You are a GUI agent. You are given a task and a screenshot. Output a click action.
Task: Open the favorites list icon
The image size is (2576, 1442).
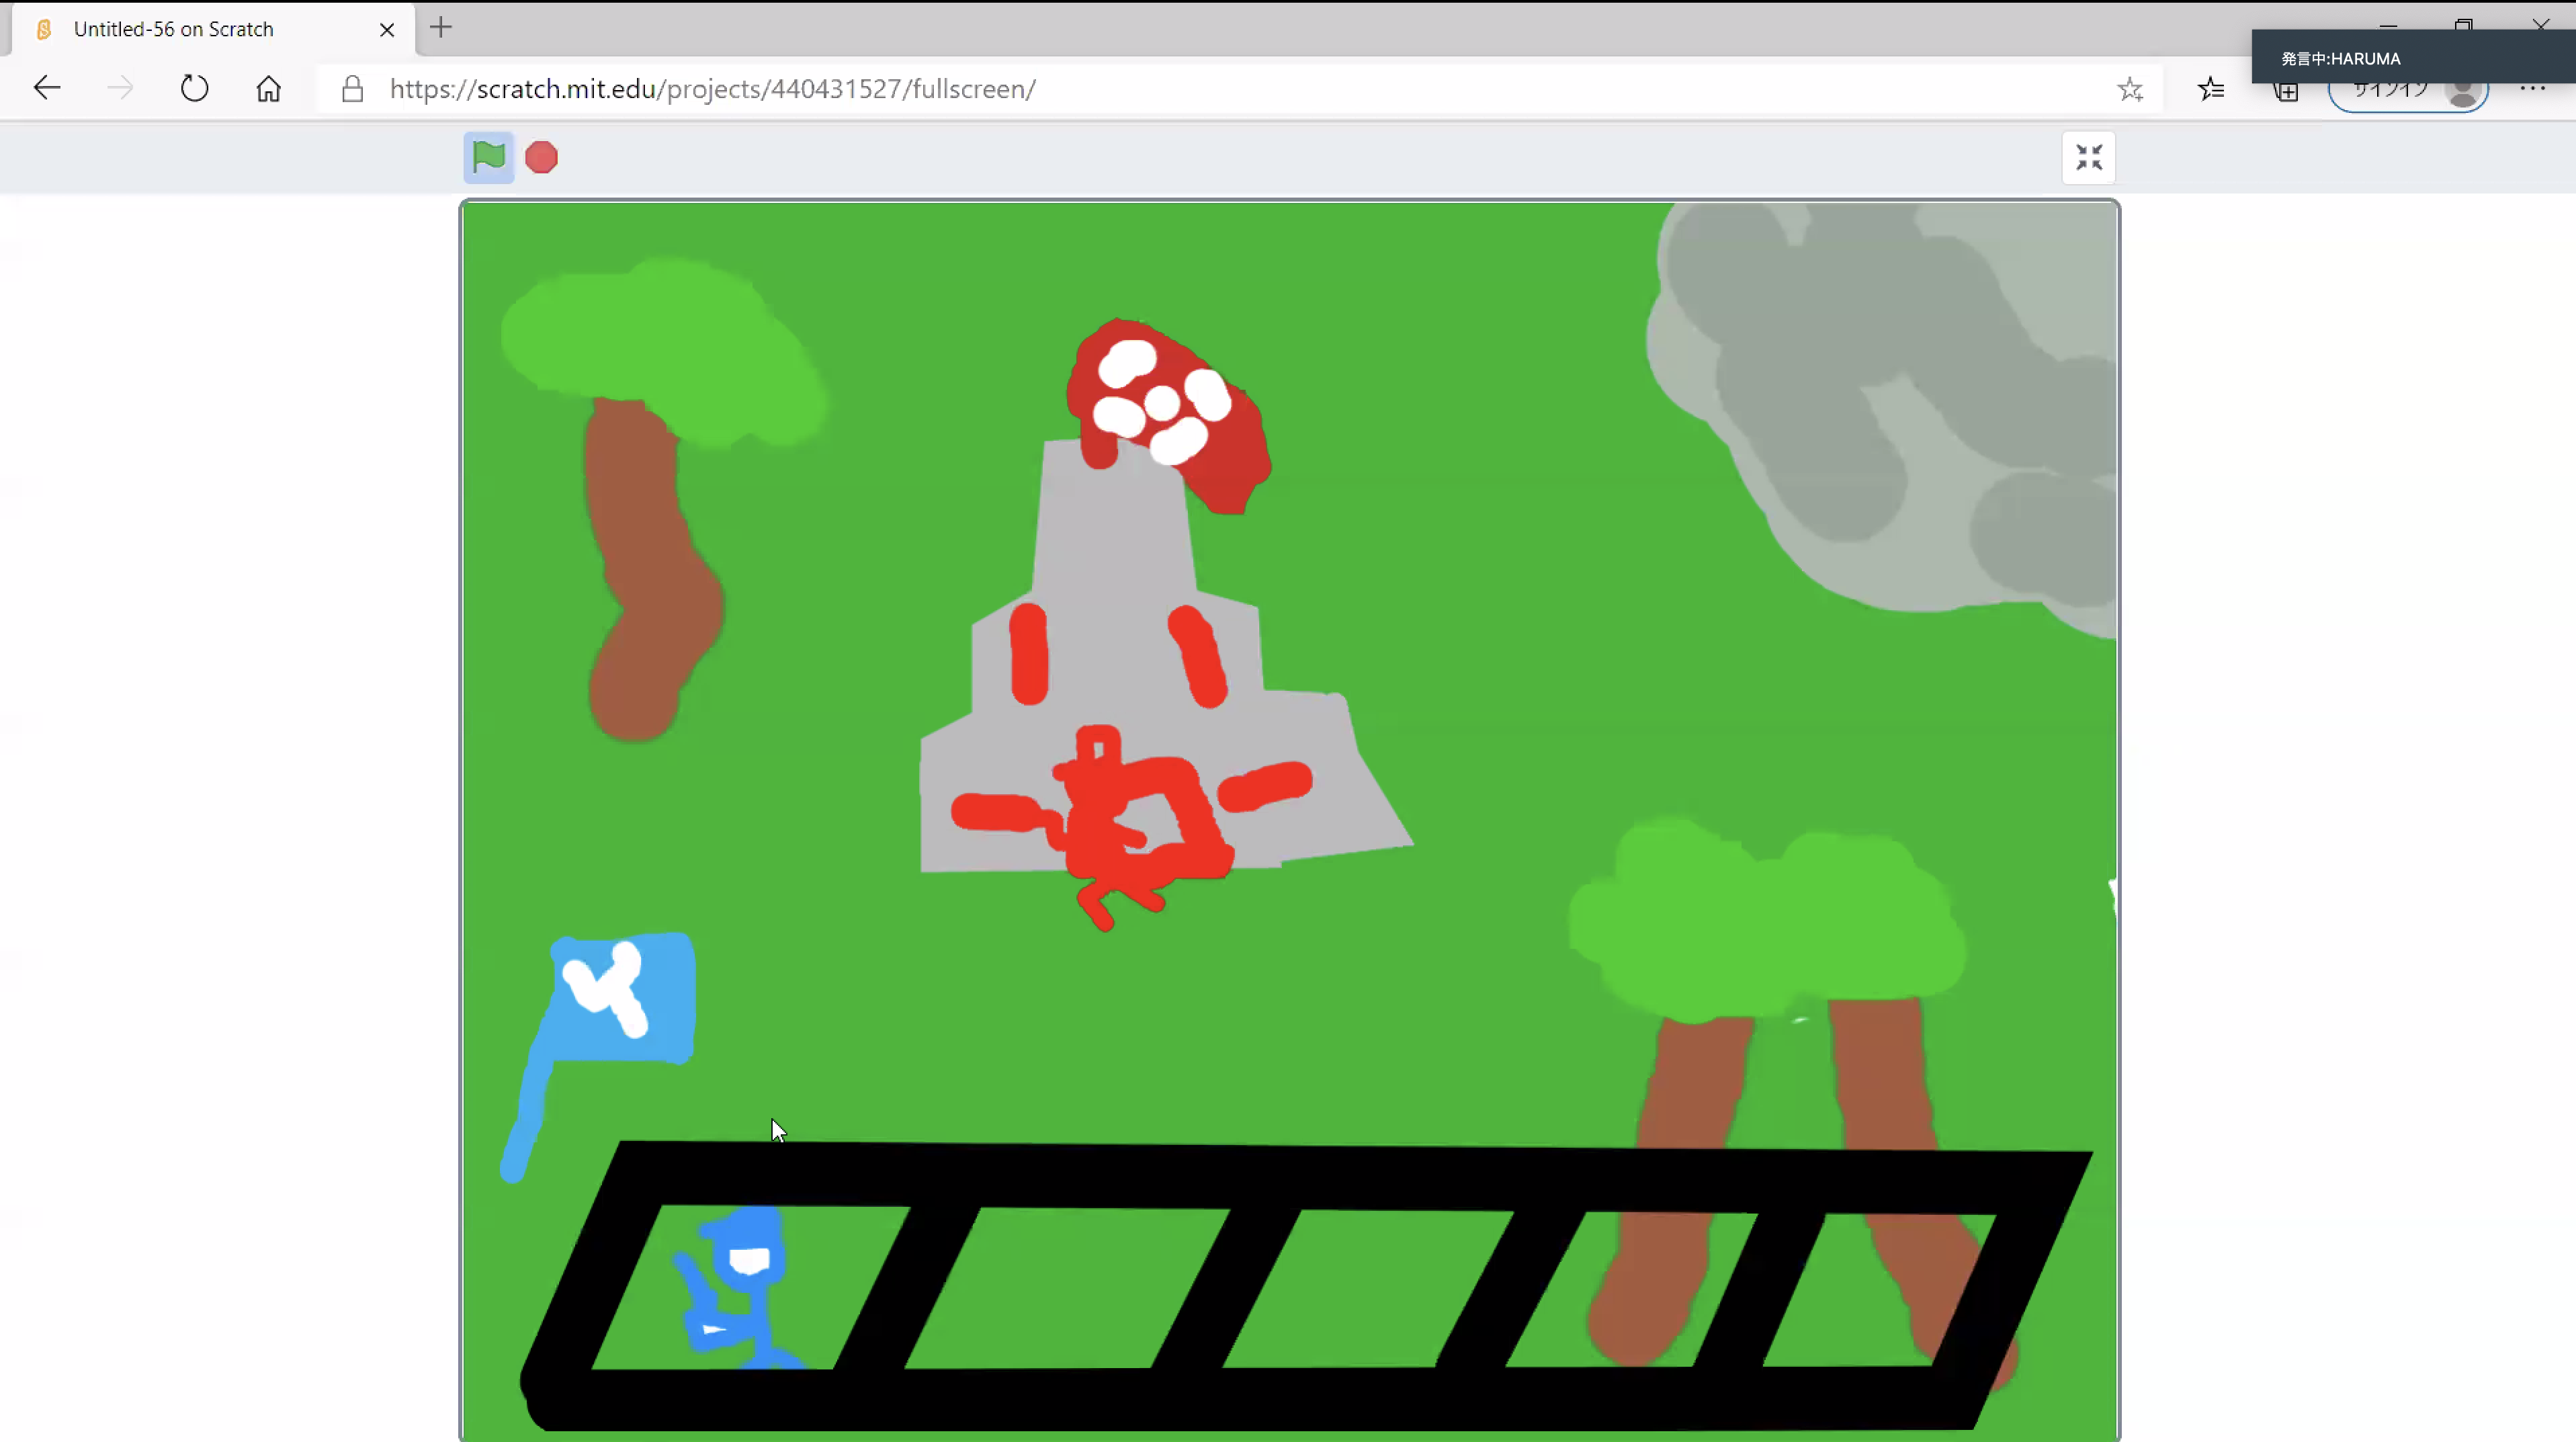coord(2210,89)
